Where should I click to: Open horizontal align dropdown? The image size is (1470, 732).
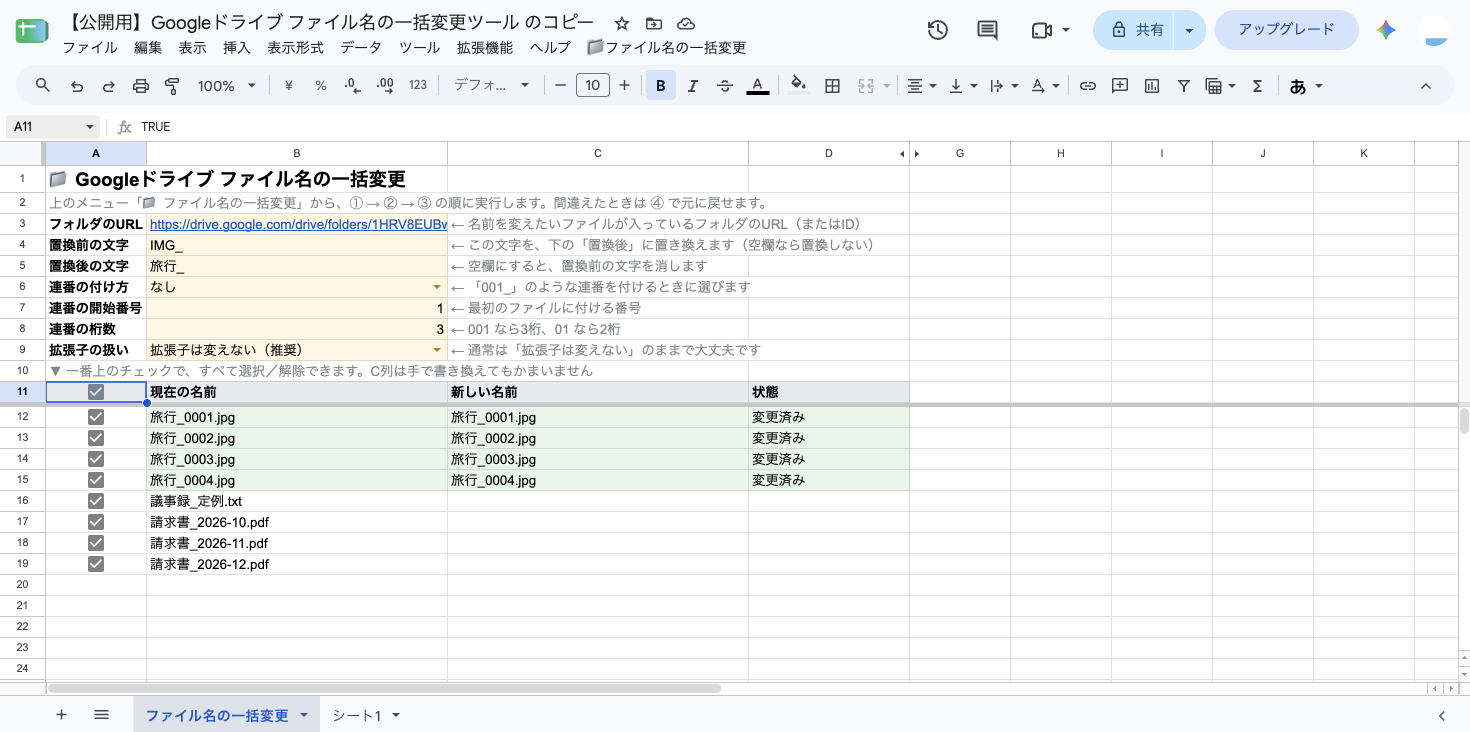(921, 86)
